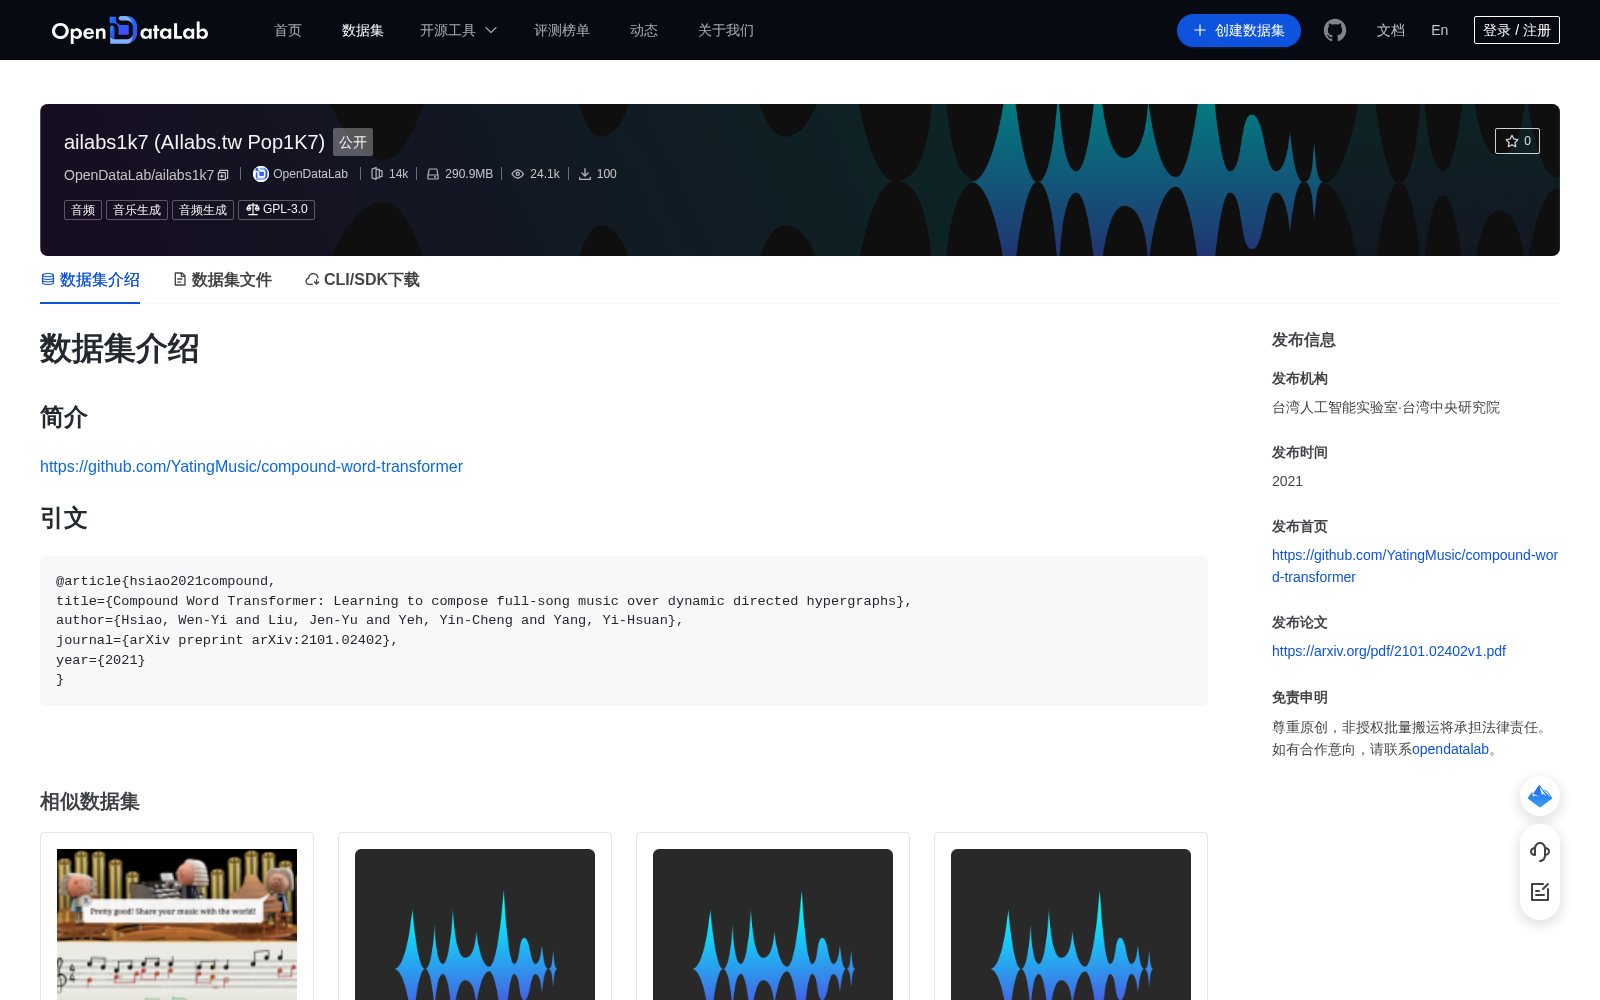
Task: Switch language to En
Action: tap(1439, 30)
